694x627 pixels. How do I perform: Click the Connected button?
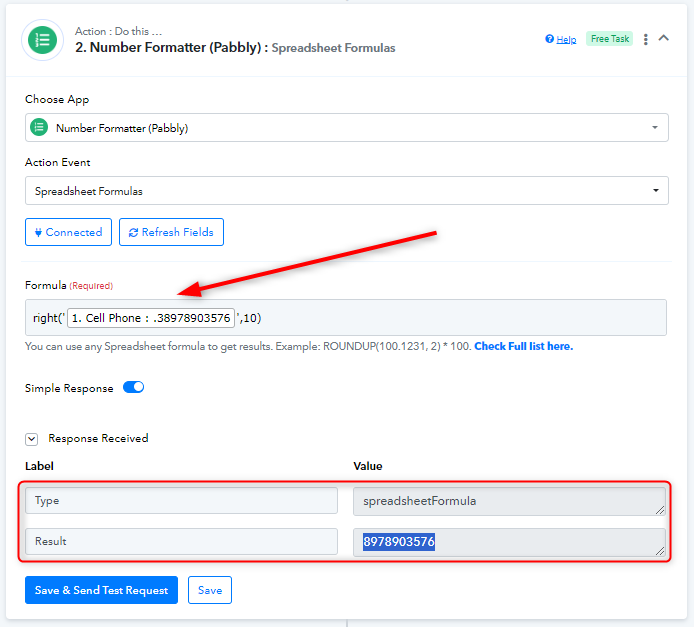[68, 232]
